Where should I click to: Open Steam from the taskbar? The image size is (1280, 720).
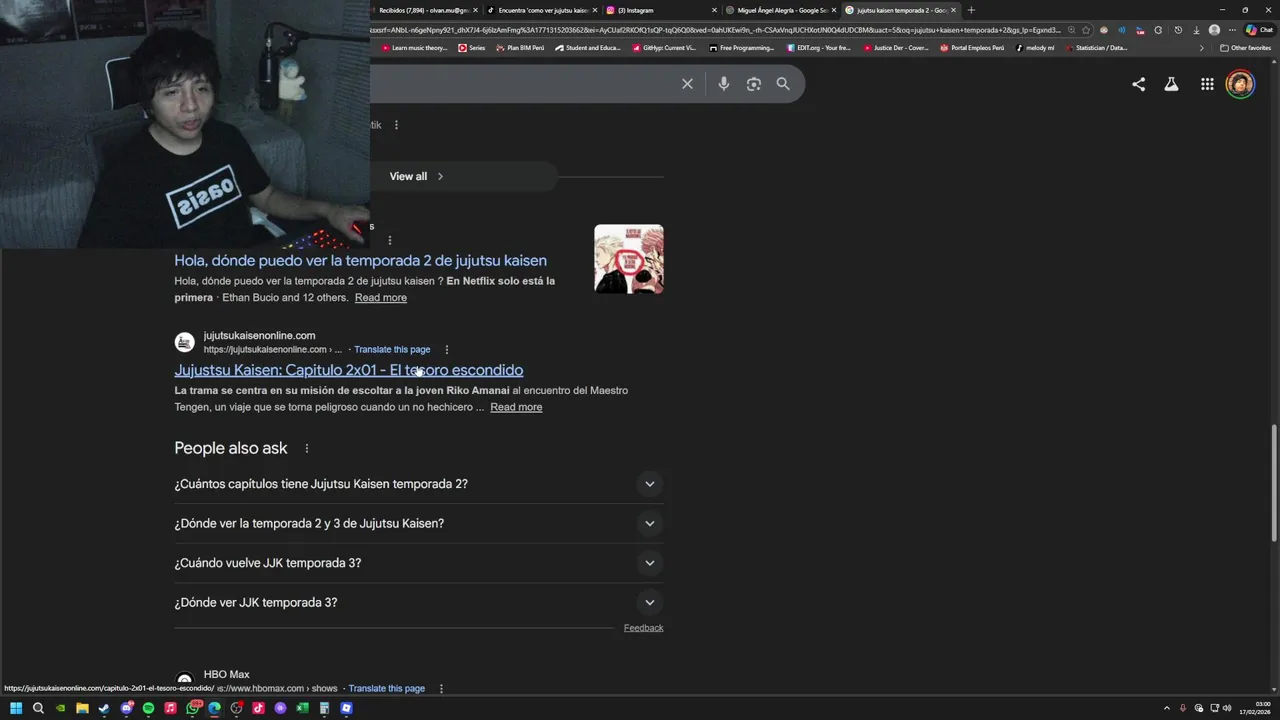click(x=104, y=708)
